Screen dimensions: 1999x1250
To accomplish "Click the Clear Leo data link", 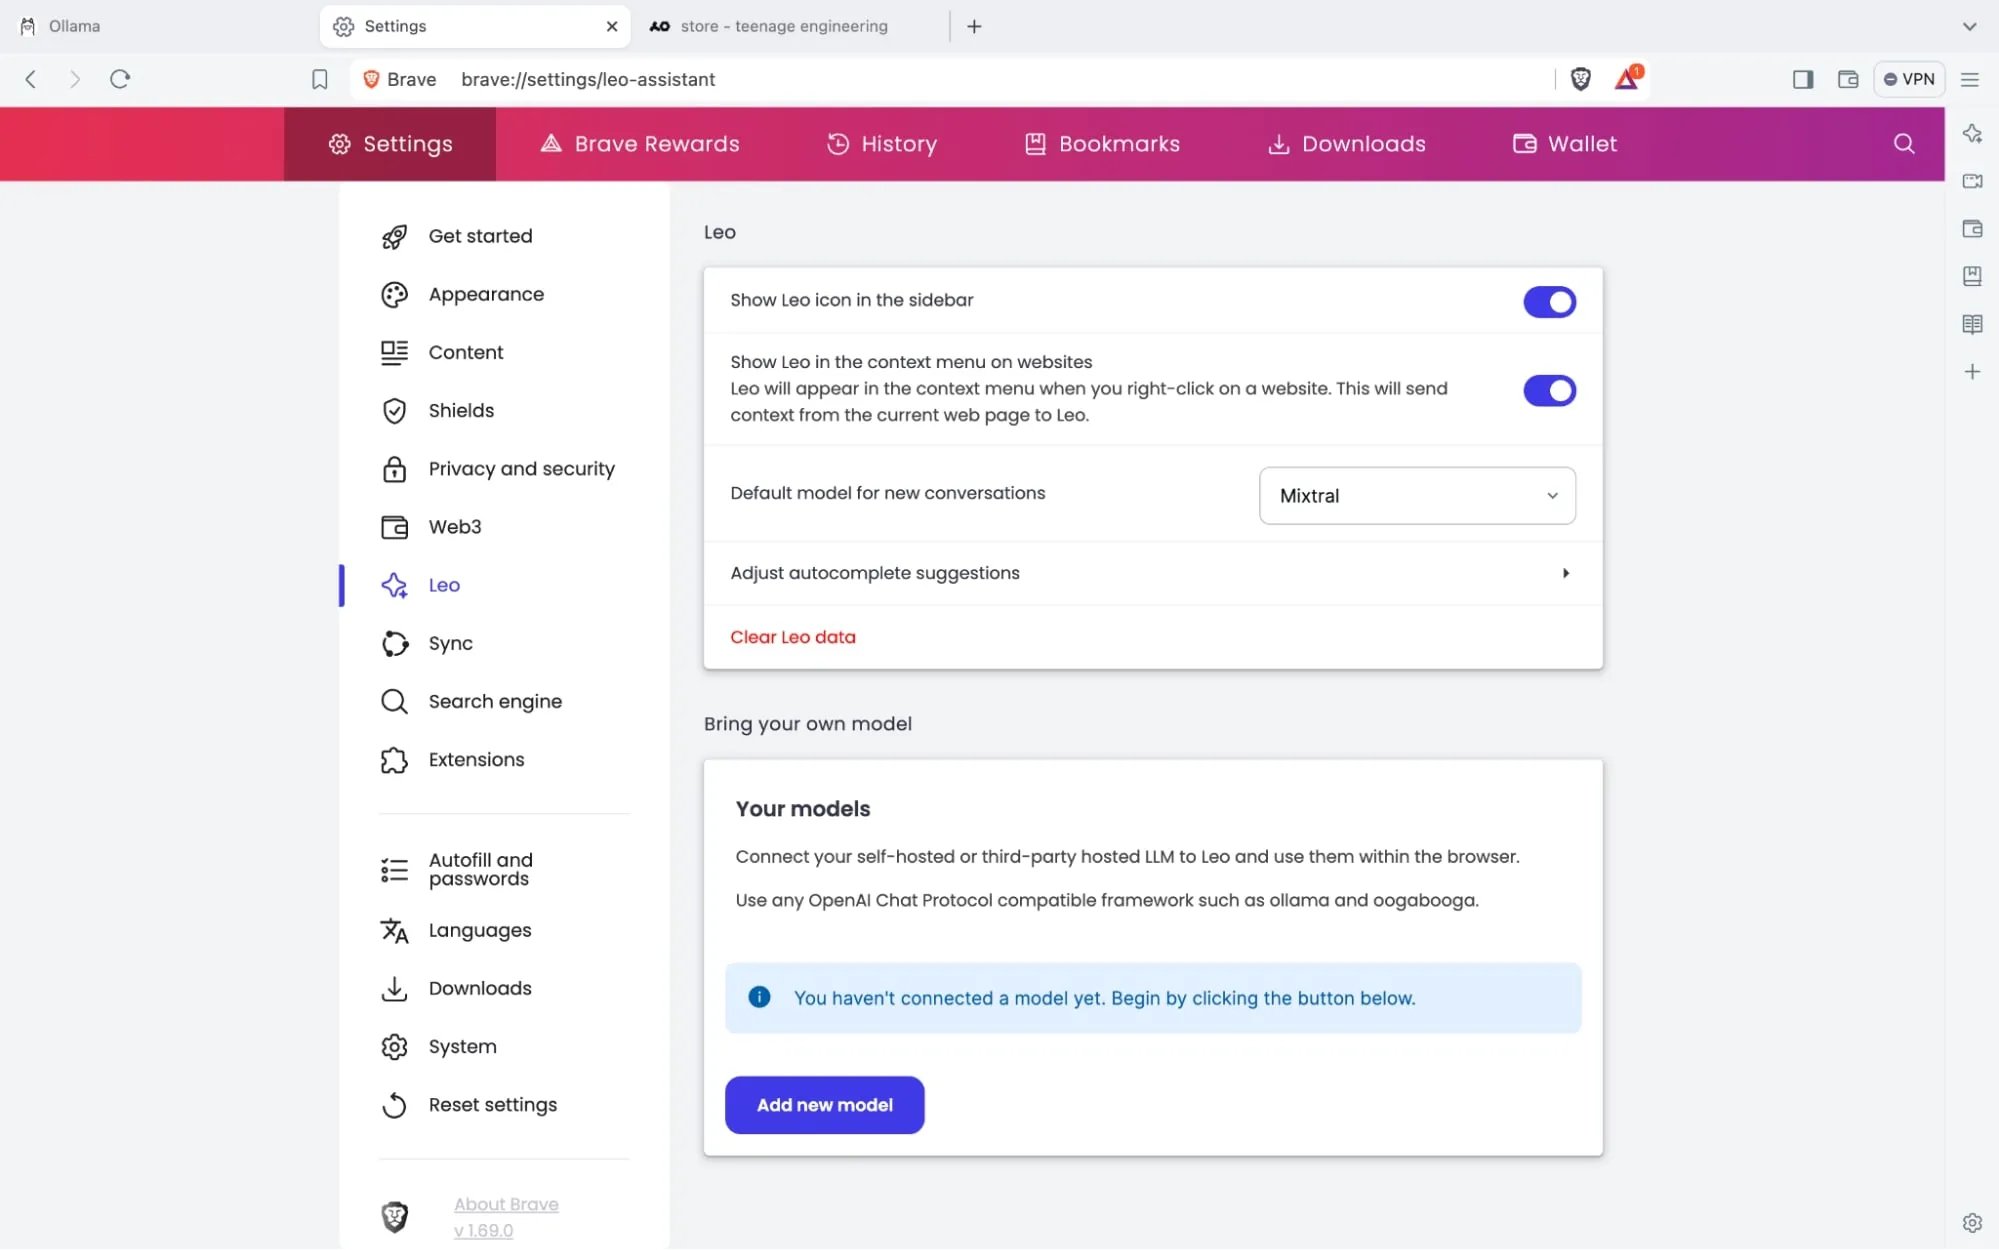I will coord(792,637).
